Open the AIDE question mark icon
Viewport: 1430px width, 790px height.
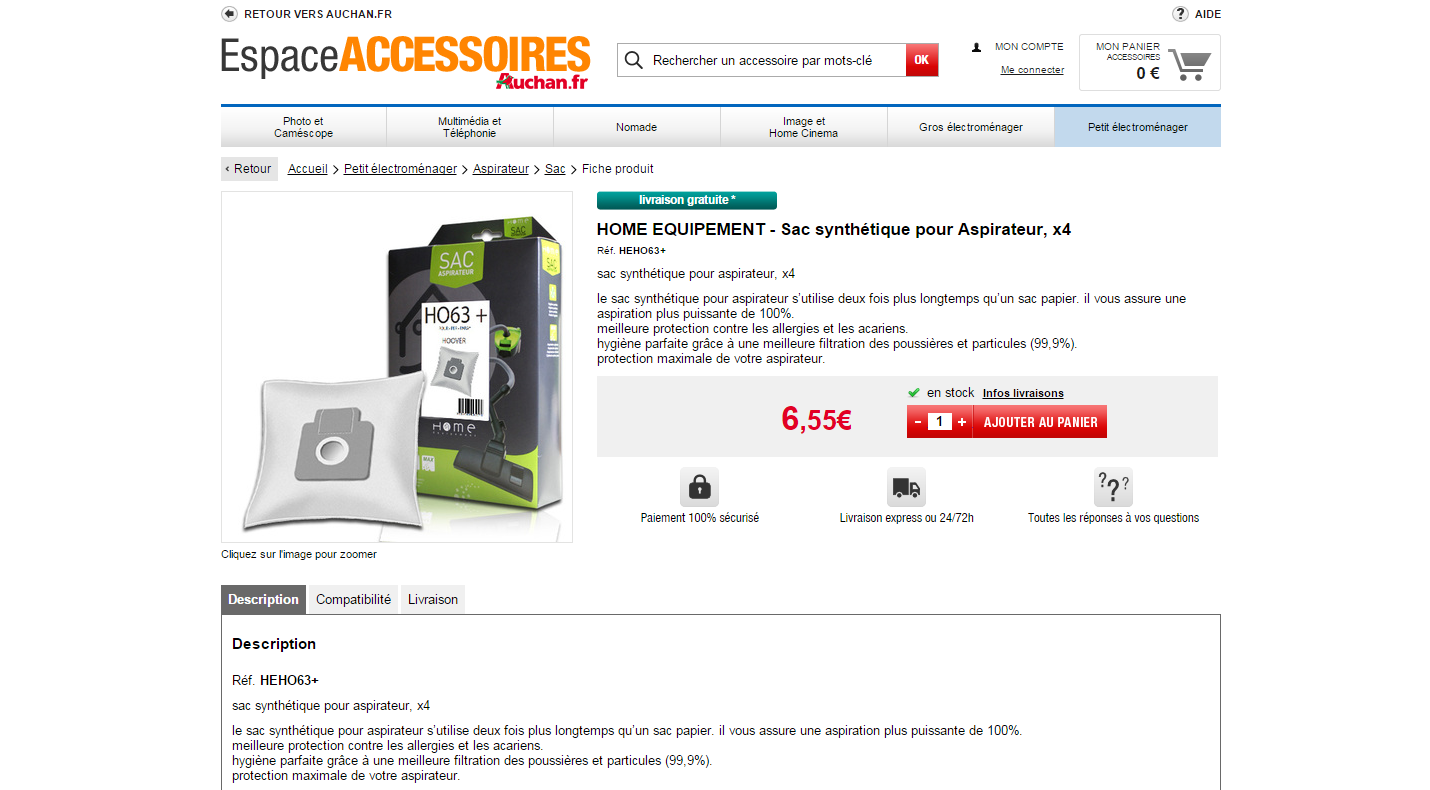coord(1180,14)
